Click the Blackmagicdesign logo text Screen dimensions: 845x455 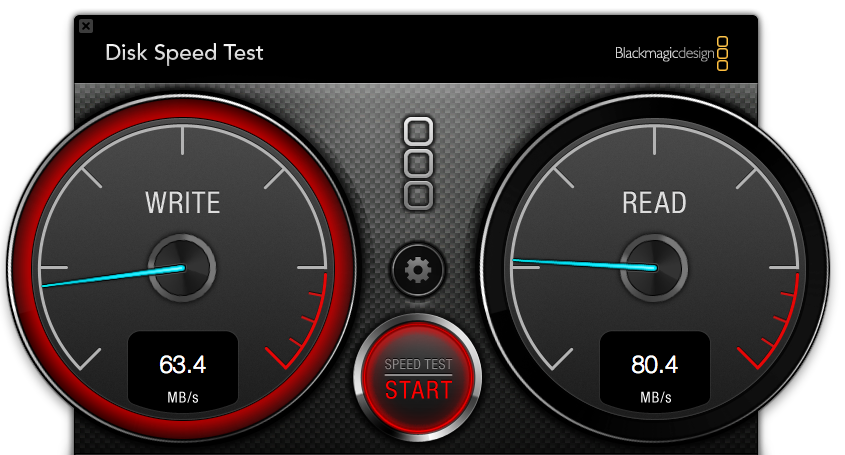[x=664, y=53]
